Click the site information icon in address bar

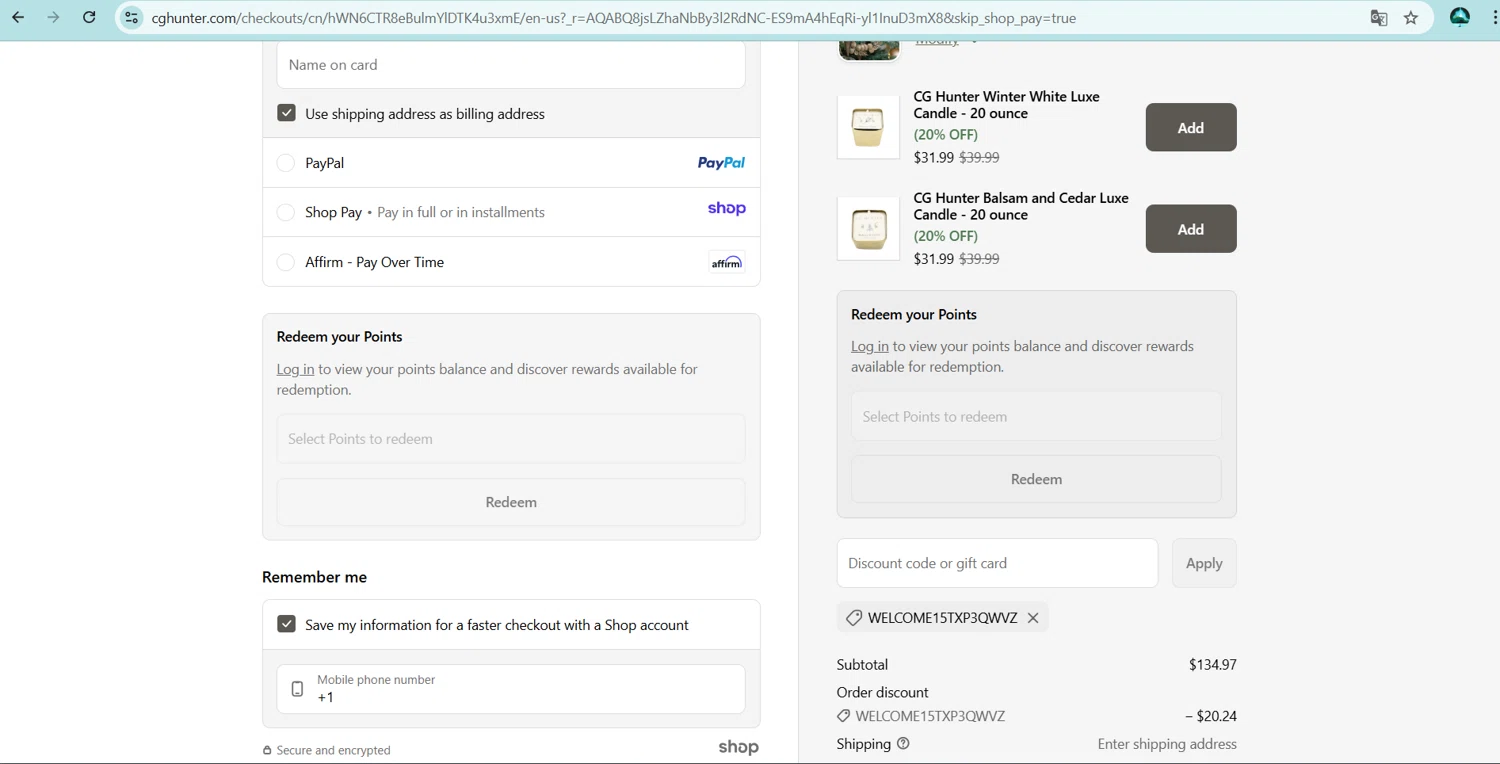pyautogui.click(x=132, y=18)
